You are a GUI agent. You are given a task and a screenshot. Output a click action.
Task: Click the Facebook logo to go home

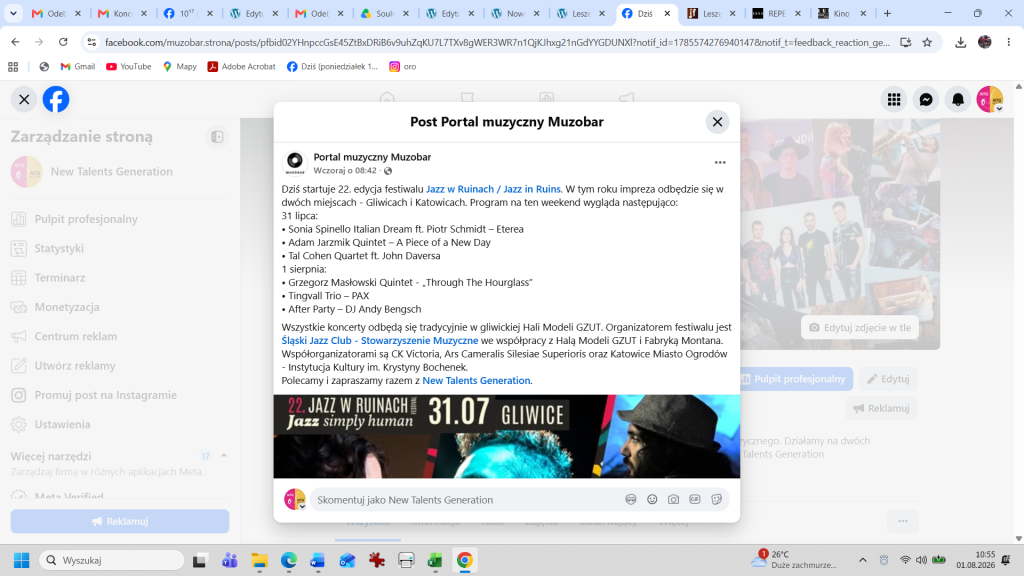pos(56,99)
